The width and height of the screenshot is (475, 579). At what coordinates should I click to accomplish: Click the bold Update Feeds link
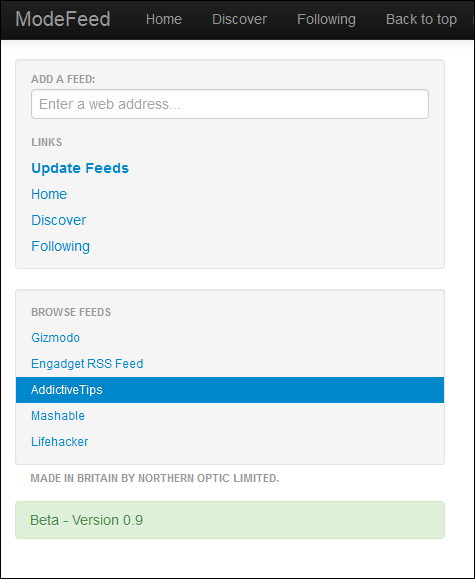(x=80, y=168)
